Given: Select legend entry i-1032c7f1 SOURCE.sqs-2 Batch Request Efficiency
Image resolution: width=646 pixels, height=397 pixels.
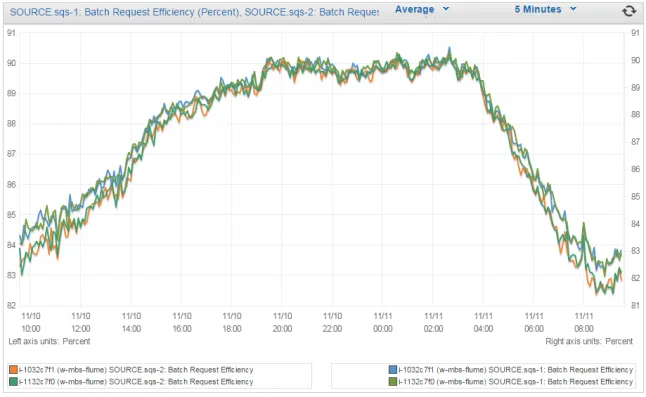Looking at the screenshot, I should [x=132, y=369].
